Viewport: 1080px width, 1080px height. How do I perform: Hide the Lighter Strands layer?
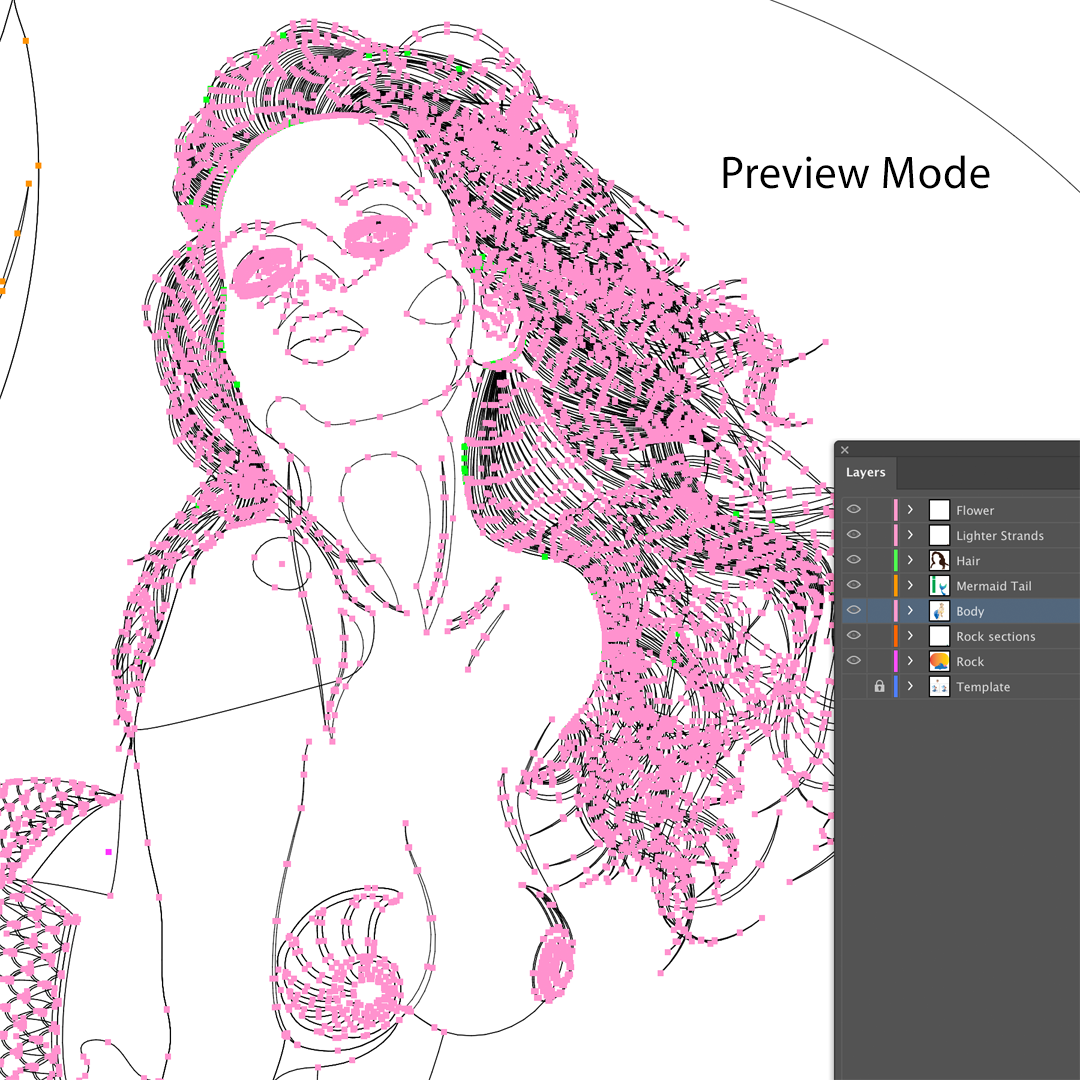(x=853, y=535)
